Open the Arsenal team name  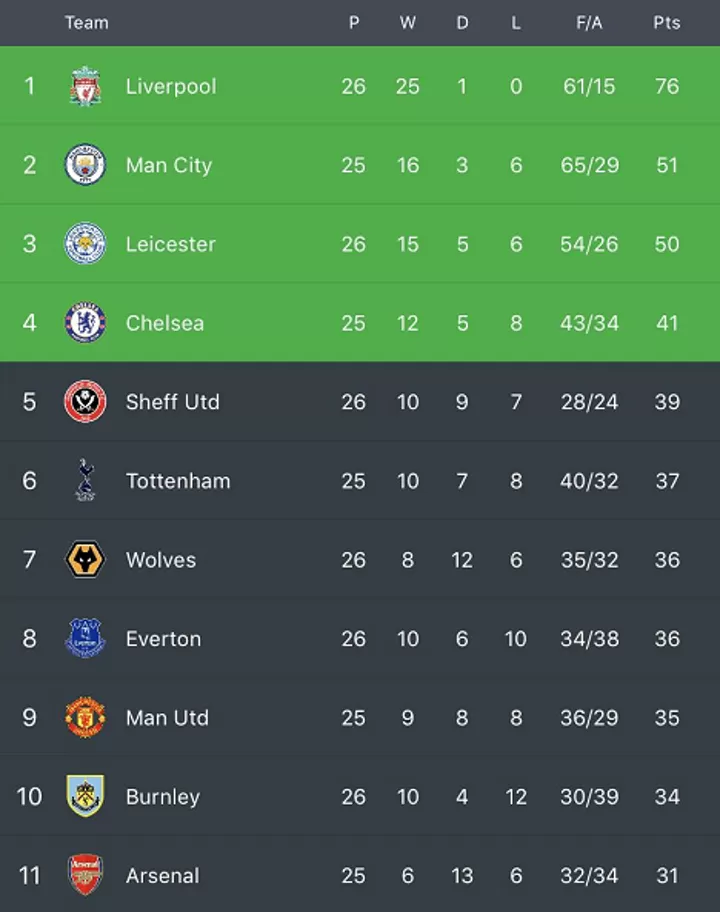[x=163, y=875]
